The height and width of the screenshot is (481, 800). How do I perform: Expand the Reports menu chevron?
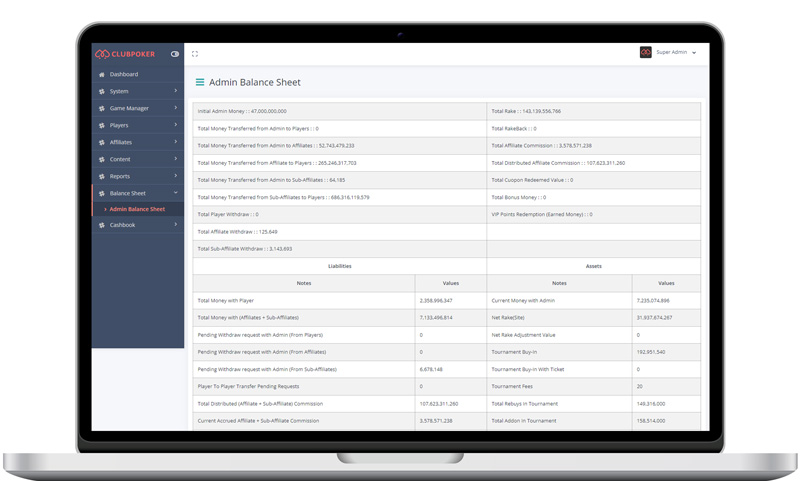pyautogui.click(x=176, y=176)
